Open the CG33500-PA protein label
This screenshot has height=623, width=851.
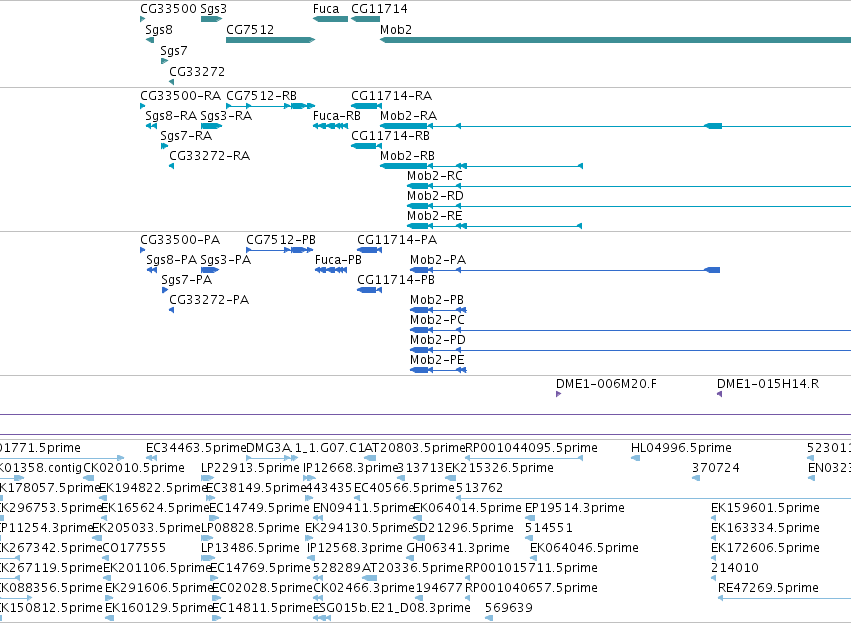tap(180, 240)
